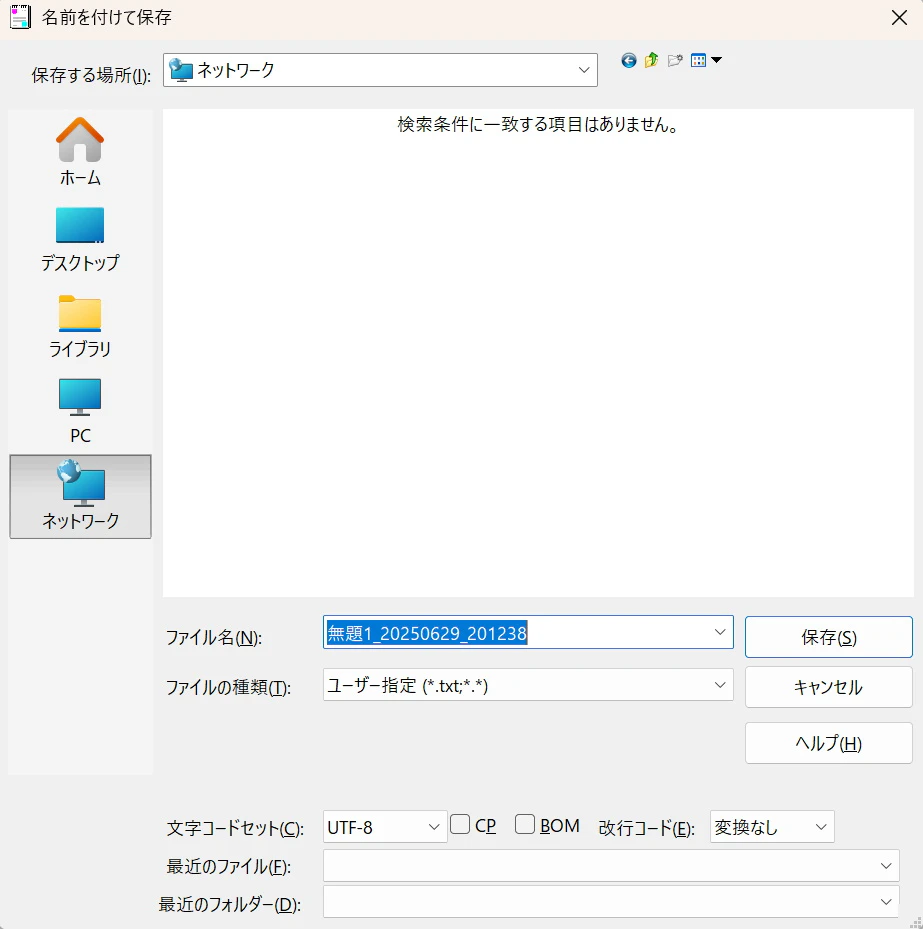Image resolution: width=923 pixels, height=929 pixels.
Task: Open the view menu icon
Action: pos(698,60)
